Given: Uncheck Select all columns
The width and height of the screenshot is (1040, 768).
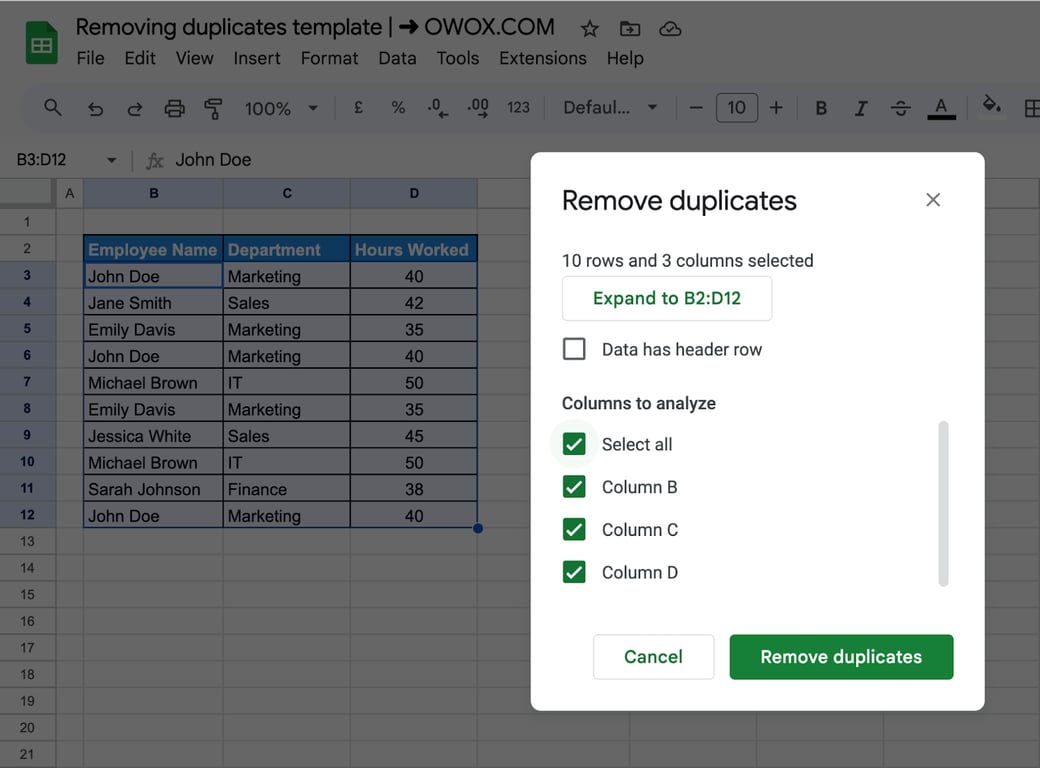Looking at the screenshot, I should (x=574, y=444).
